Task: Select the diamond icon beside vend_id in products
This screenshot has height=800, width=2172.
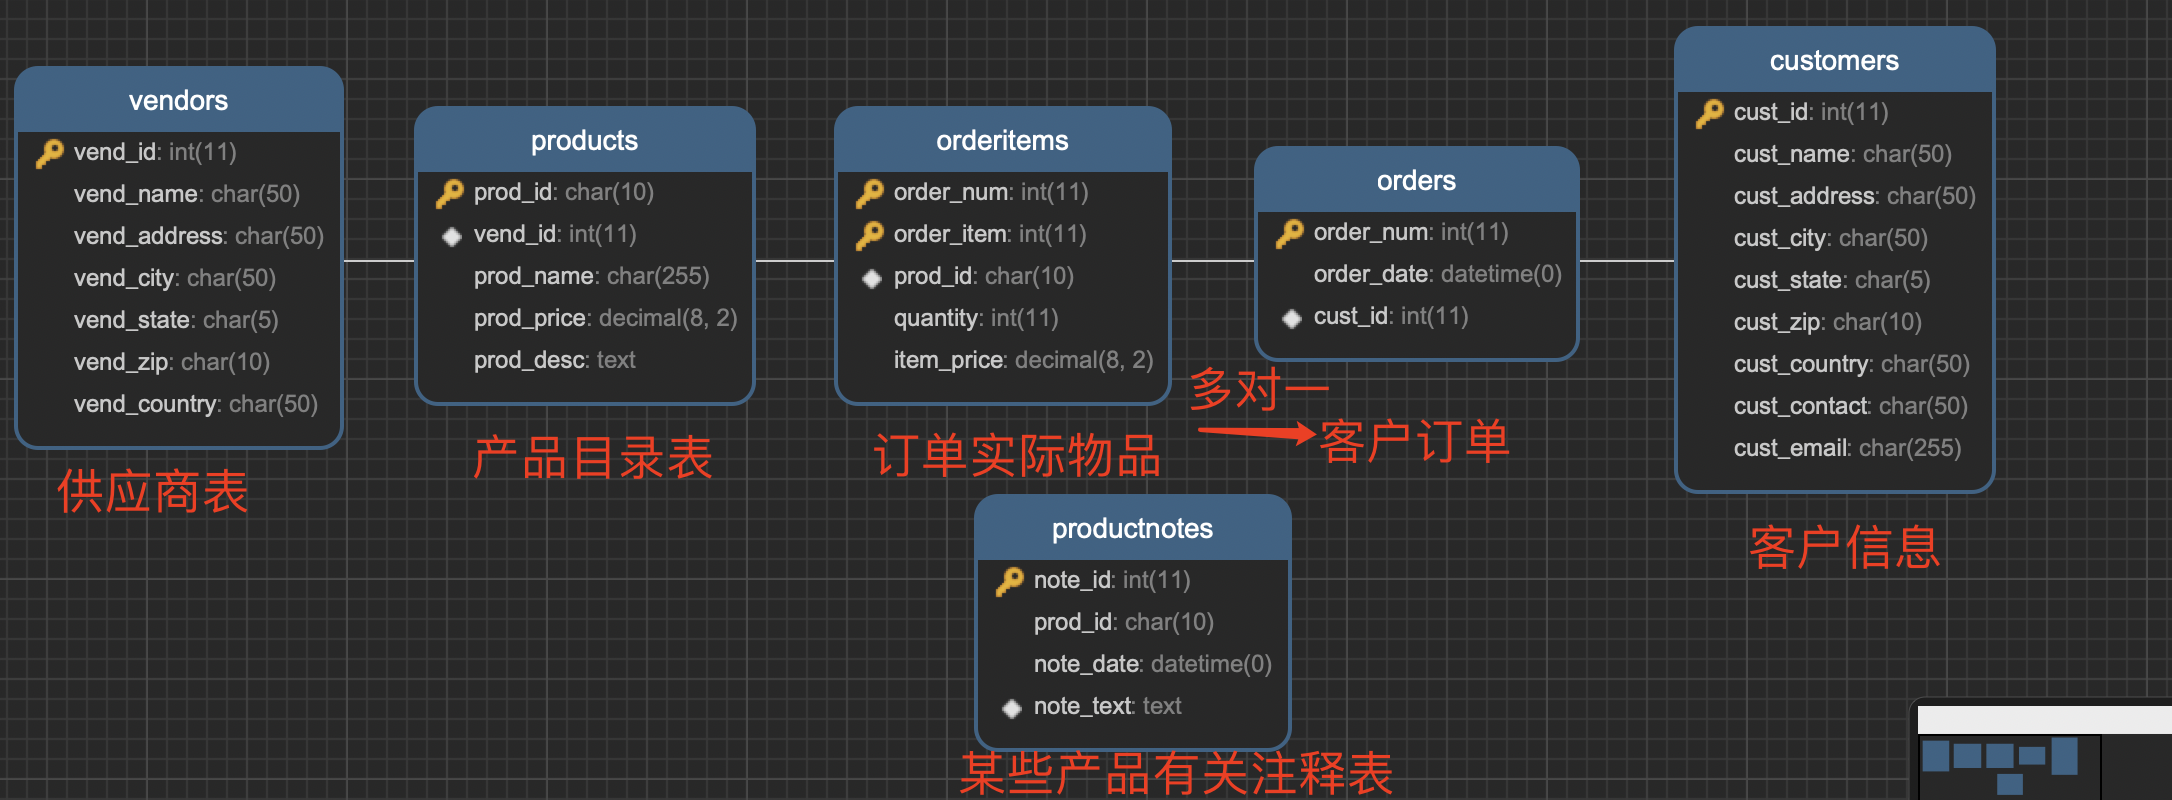Action: [452, 236]
